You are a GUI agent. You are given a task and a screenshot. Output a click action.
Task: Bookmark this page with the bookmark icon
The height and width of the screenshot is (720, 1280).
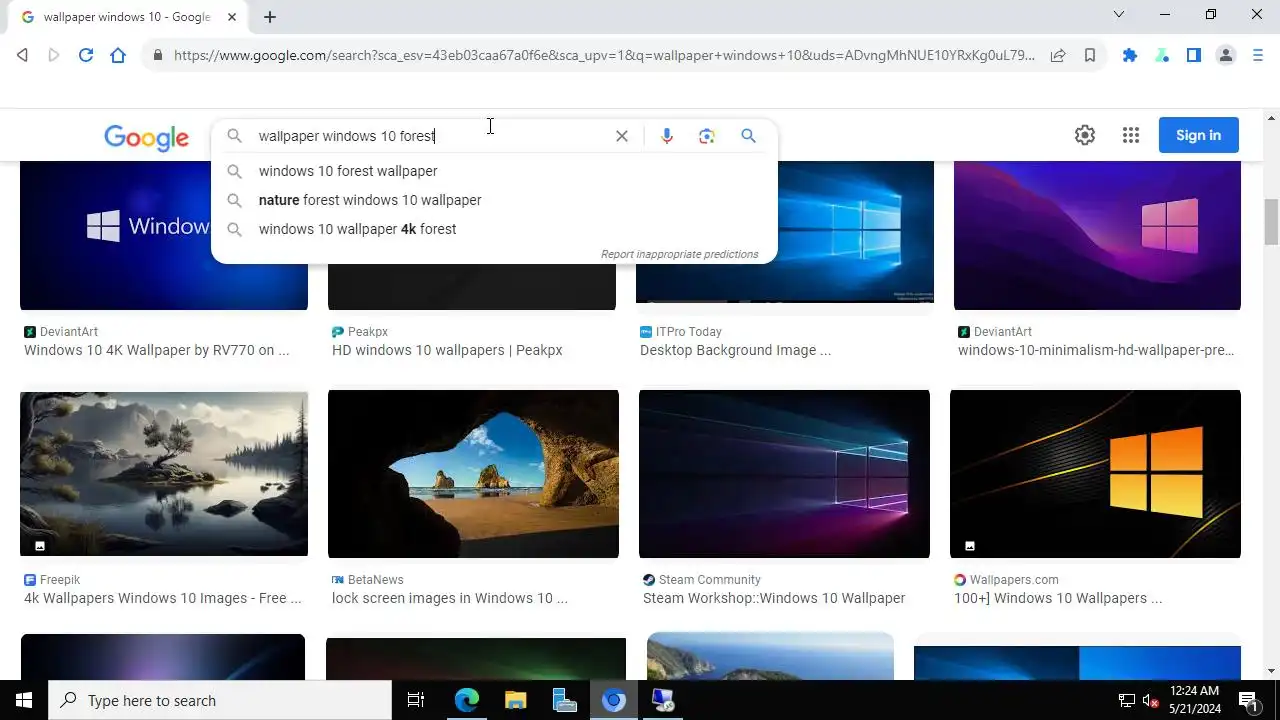click(x=1090, y=56)
